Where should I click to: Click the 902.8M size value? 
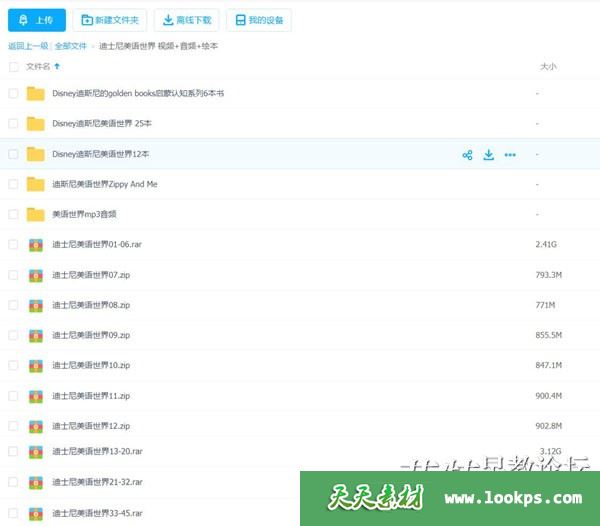549,426
